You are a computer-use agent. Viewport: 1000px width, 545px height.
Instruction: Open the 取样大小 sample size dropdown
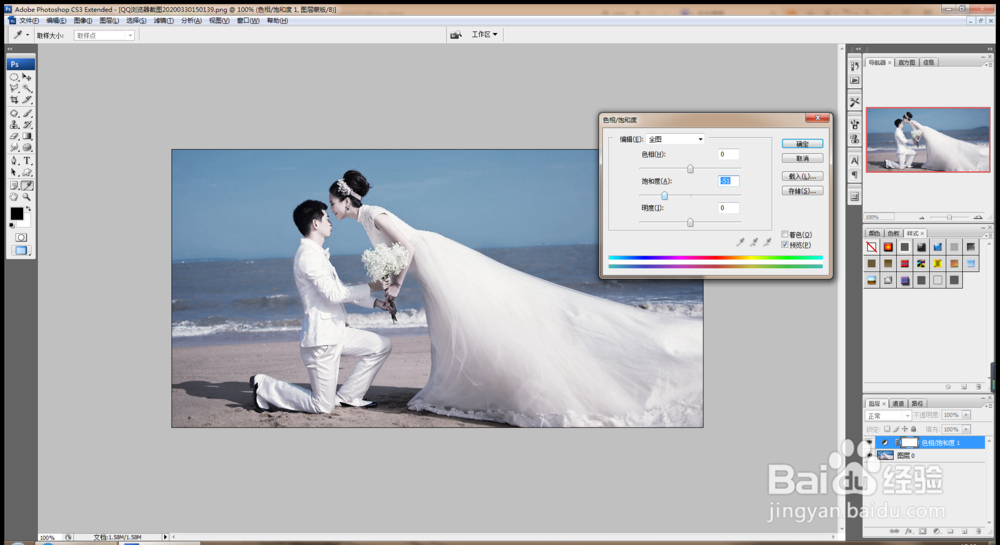coord(105,36)
